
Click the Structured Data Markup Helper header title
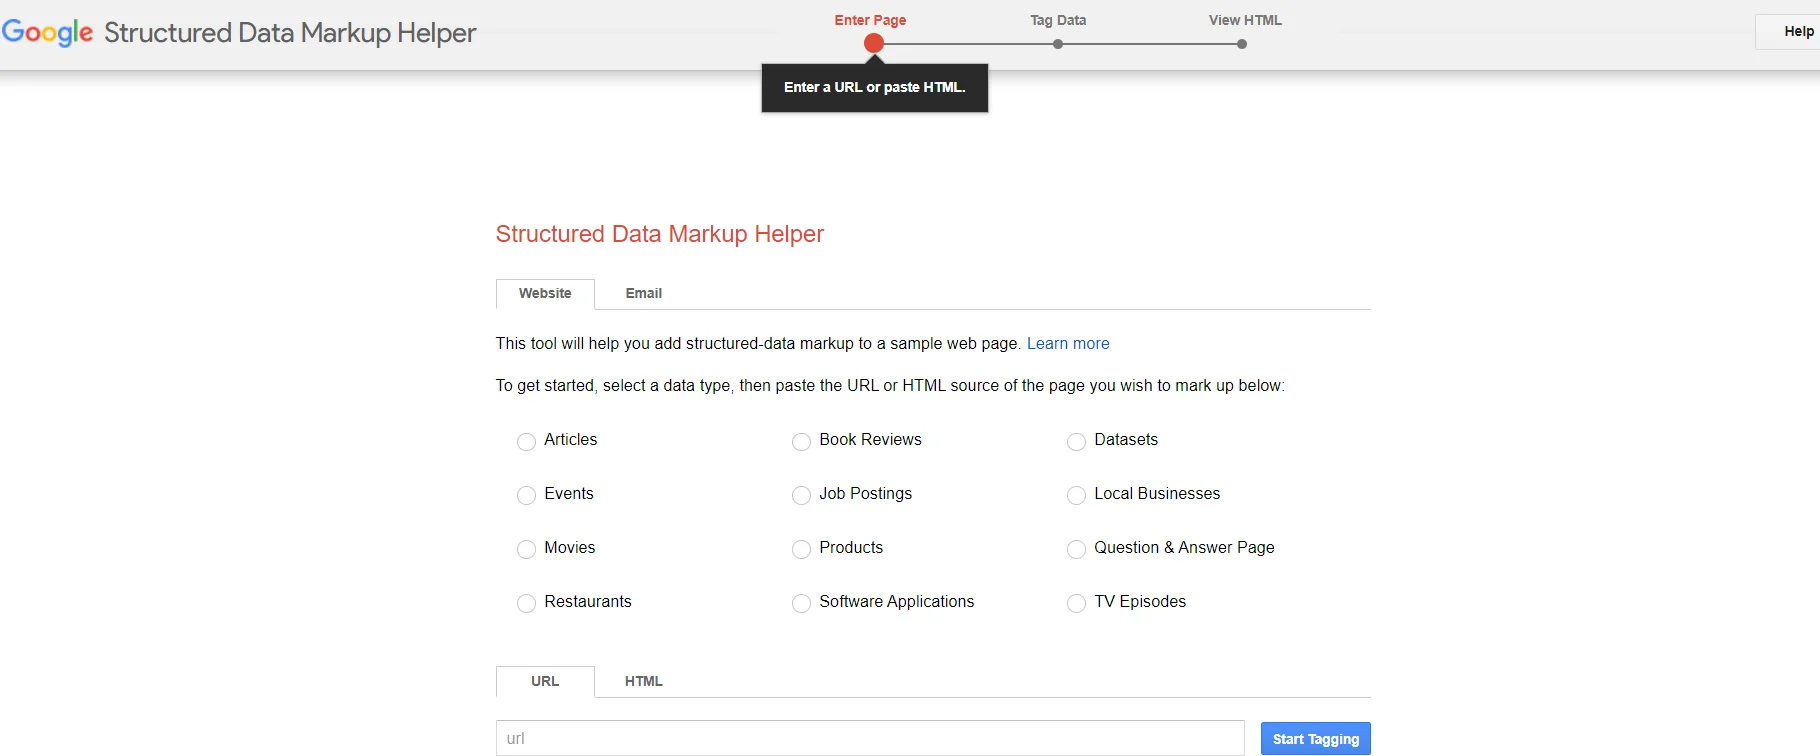[x=290, y=33]
